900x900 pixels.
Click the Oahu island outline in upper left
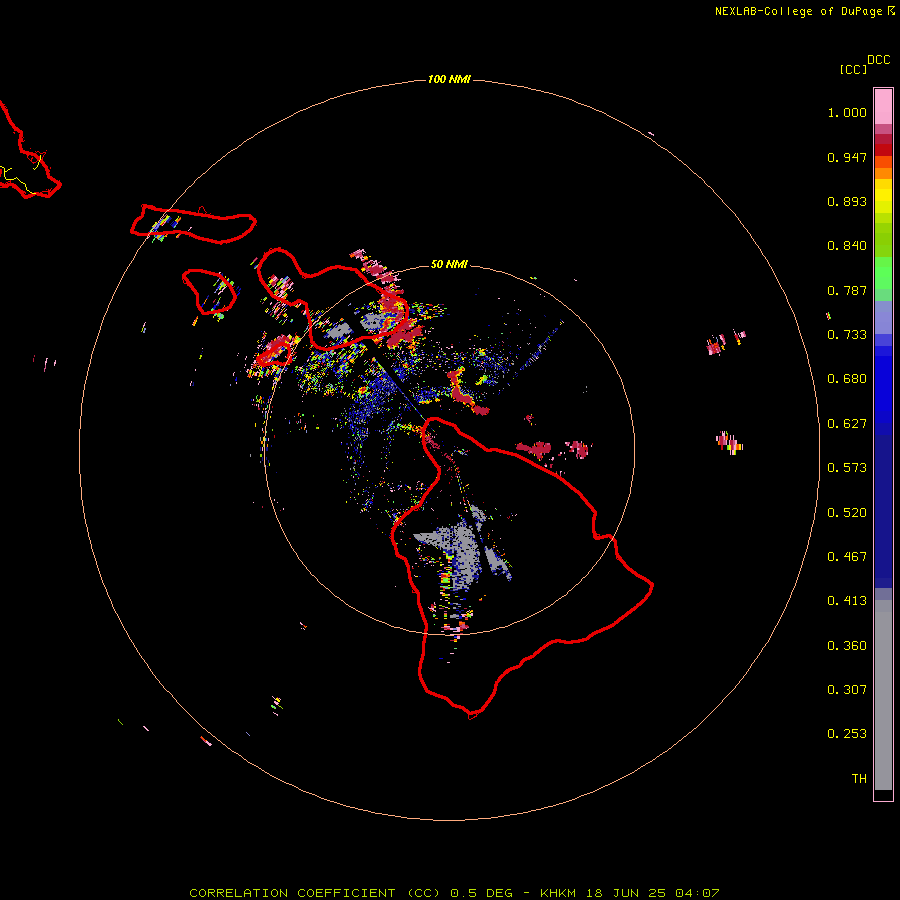tap(29, 150)
